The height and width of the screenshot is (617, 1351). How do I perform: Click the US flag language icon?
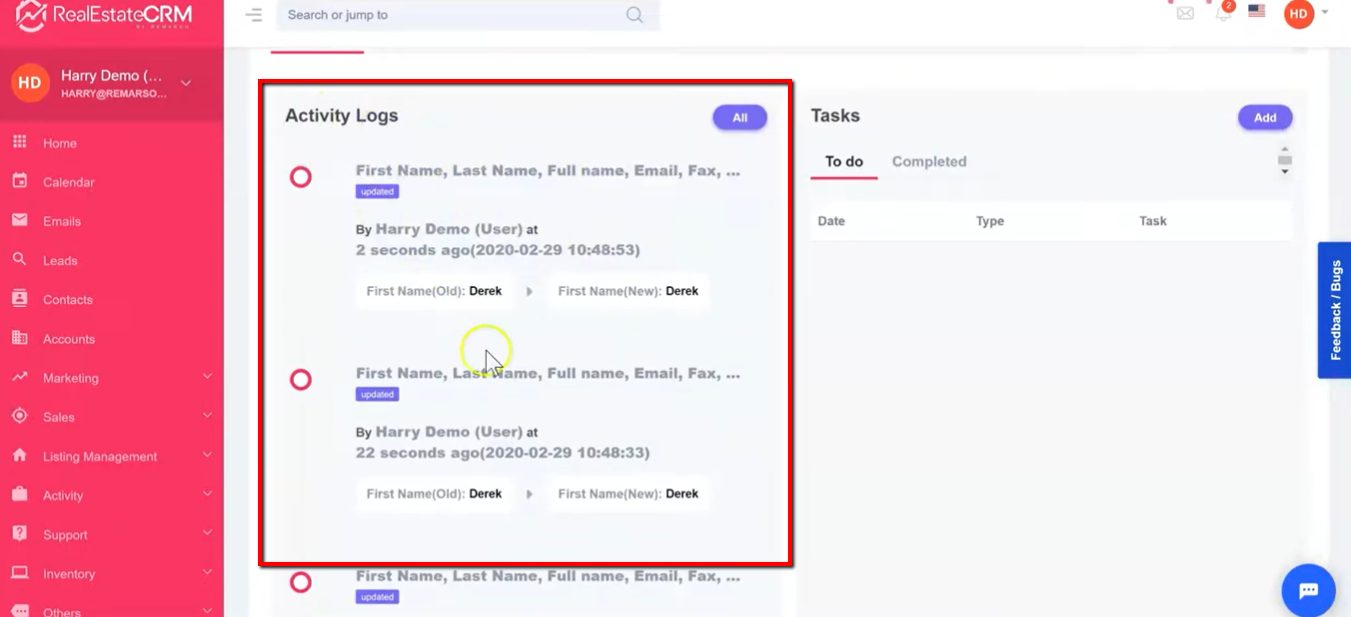[x=1257, y=12]
